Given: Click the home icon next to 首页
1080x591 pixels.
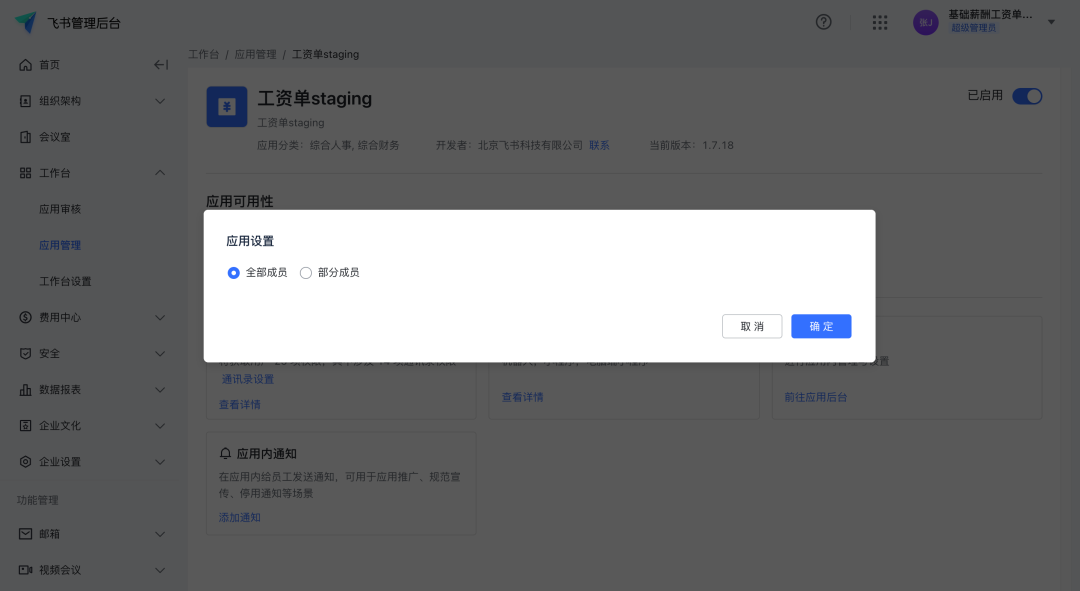Looking at the screenshot, I should [25, 65].
